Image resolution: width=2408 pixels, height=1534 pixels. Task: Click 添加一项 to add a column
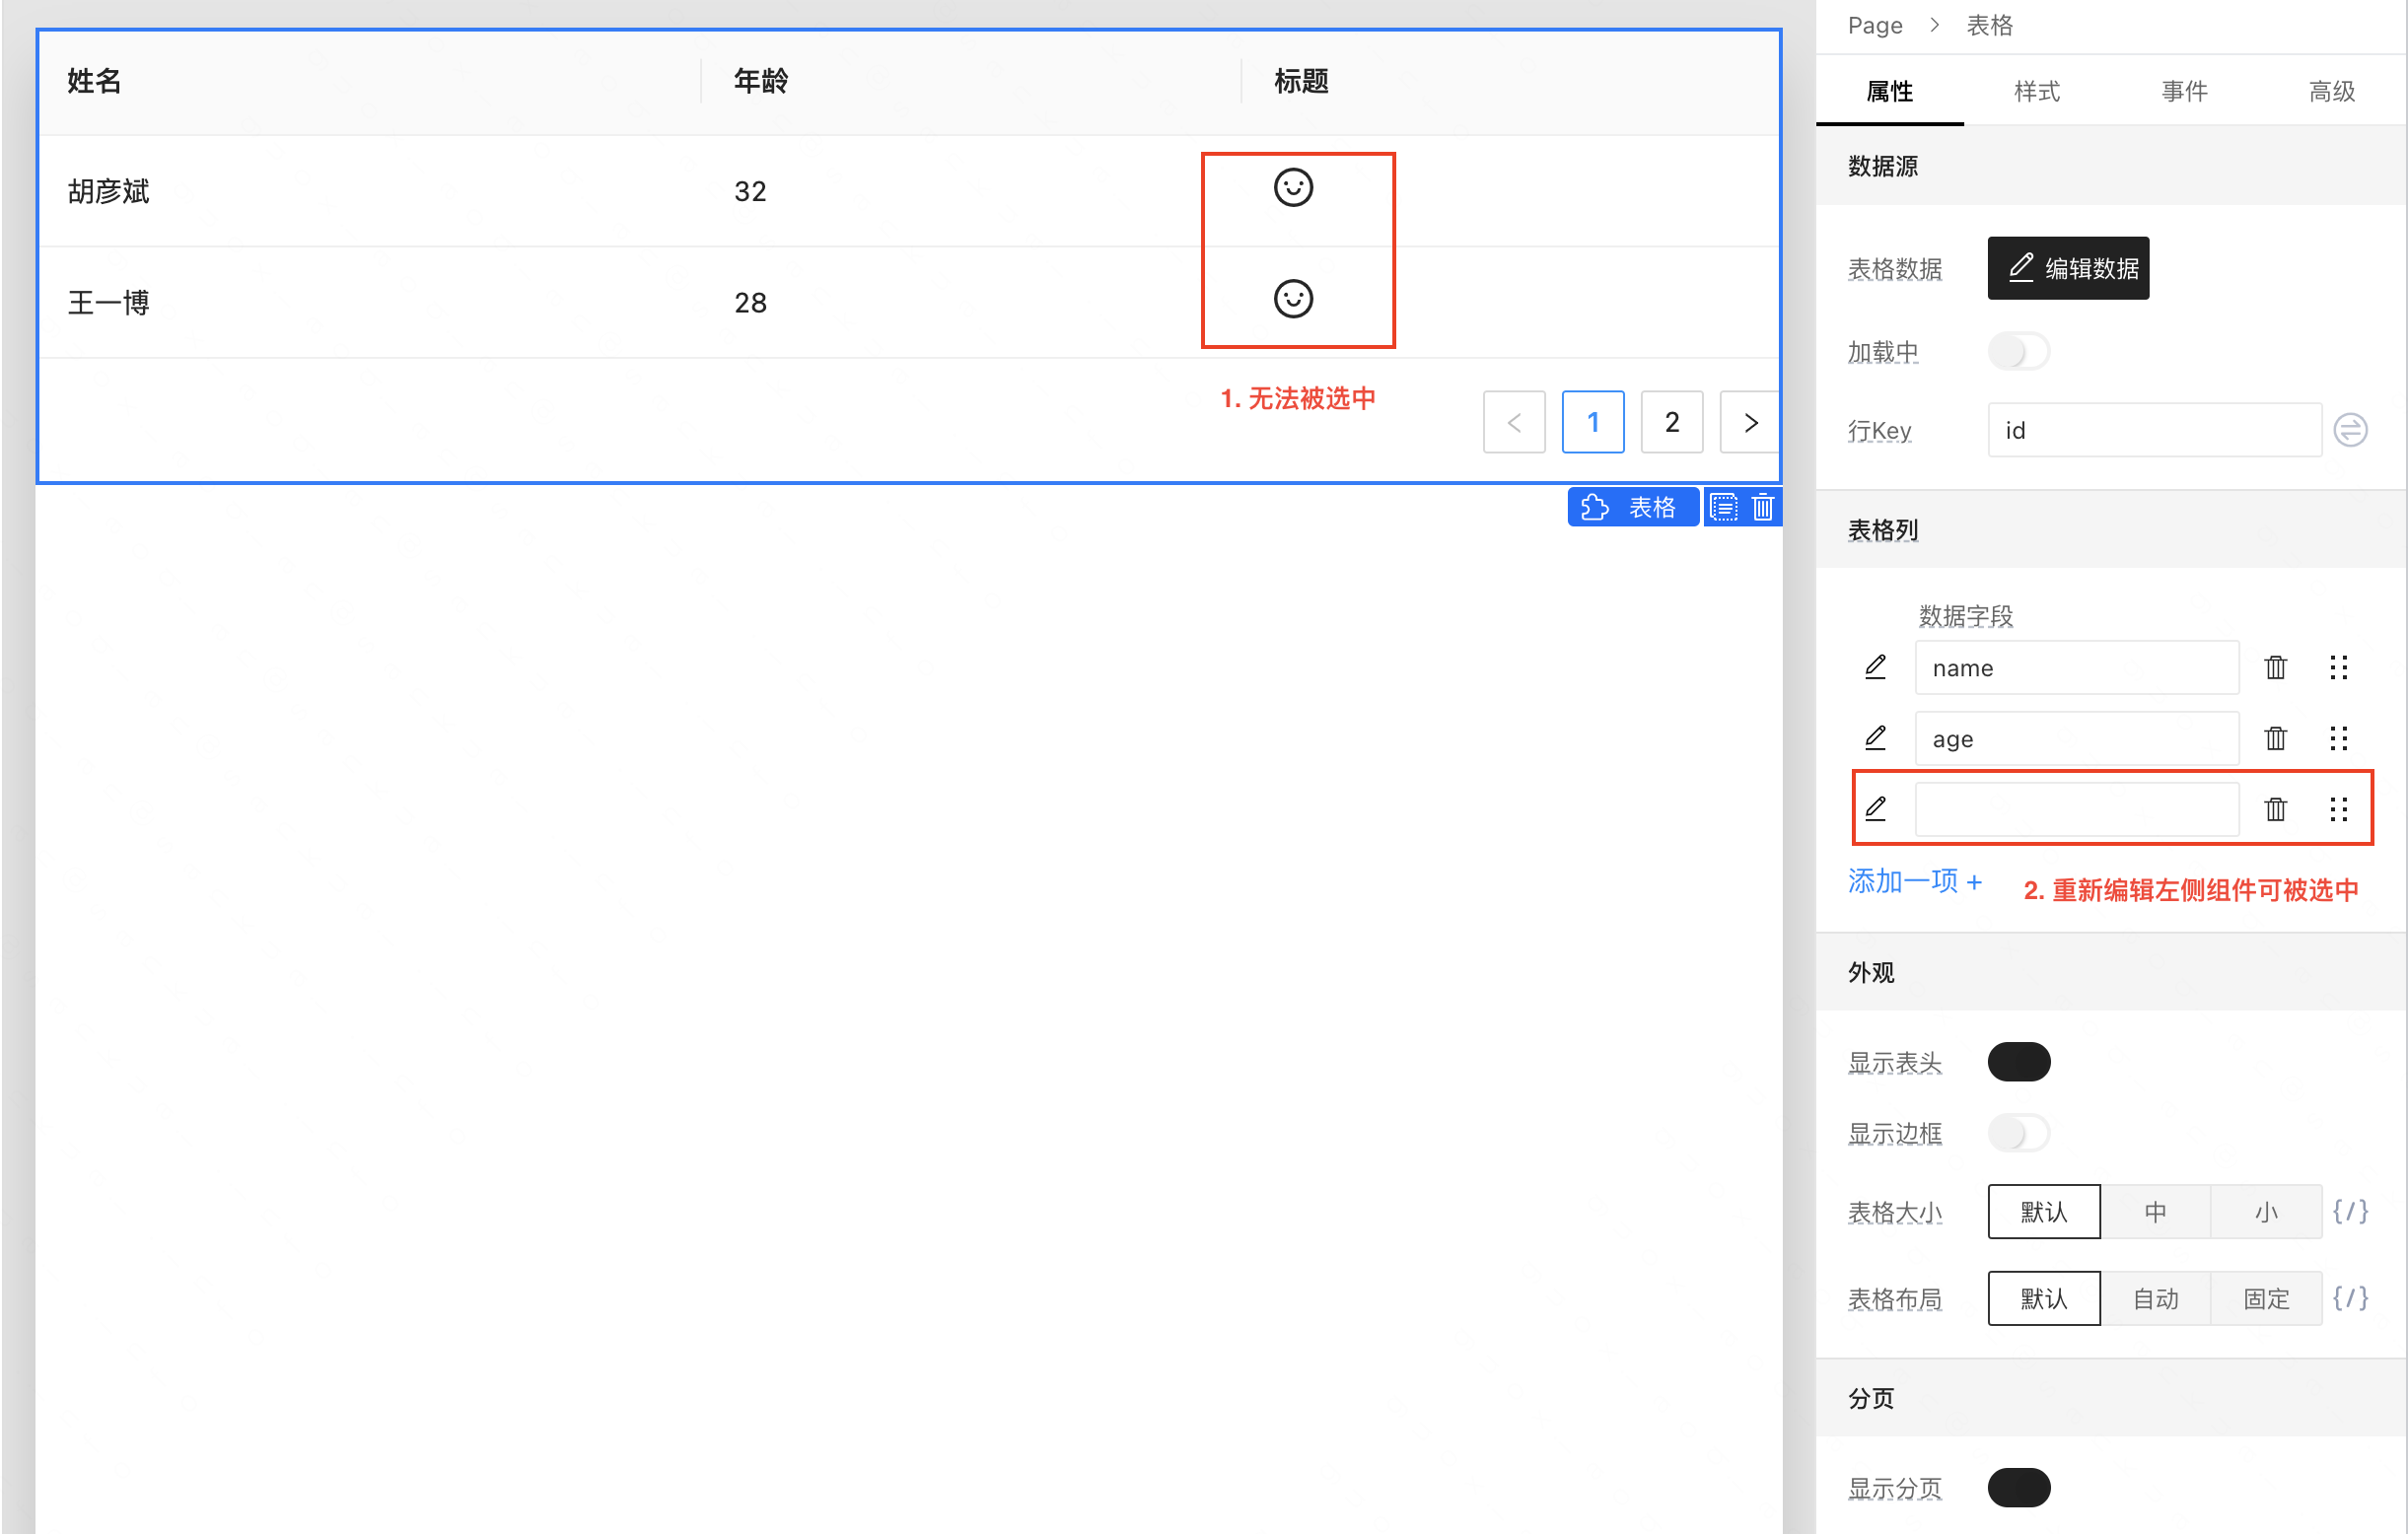point(1914,881)
